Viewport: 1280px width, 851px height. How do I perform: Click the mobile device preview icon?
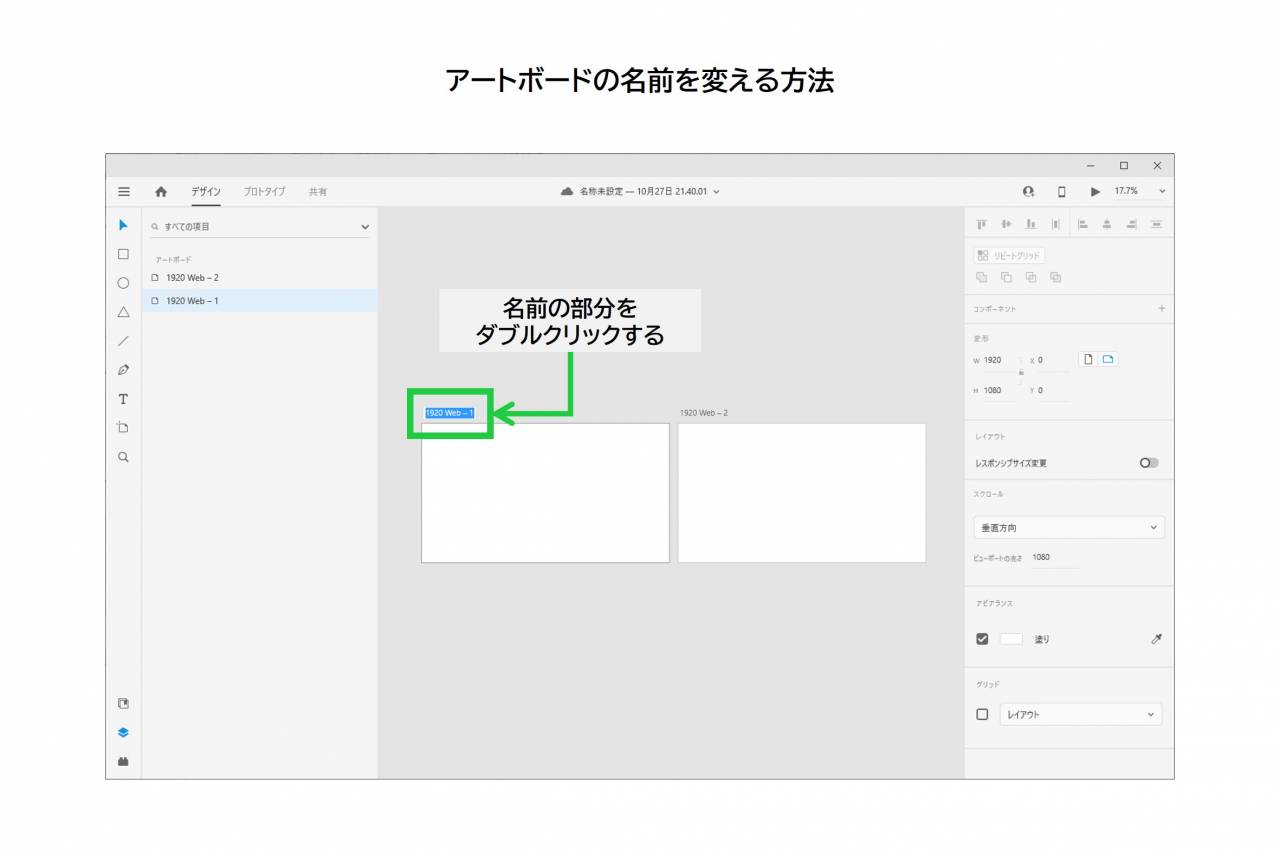click(x=1062, y=192)
